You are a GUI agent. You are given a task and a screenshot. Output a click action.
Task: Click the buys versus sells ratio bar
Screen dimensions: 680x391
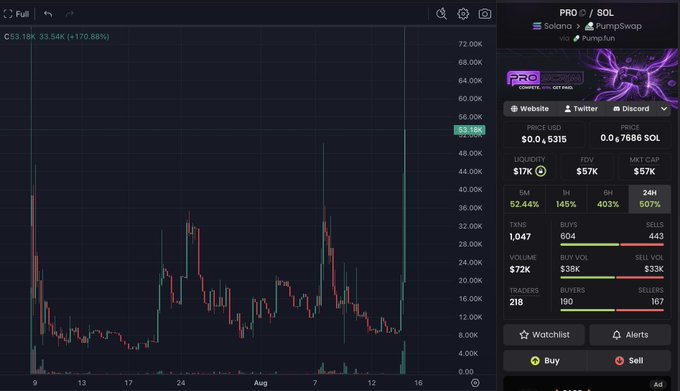611,245
